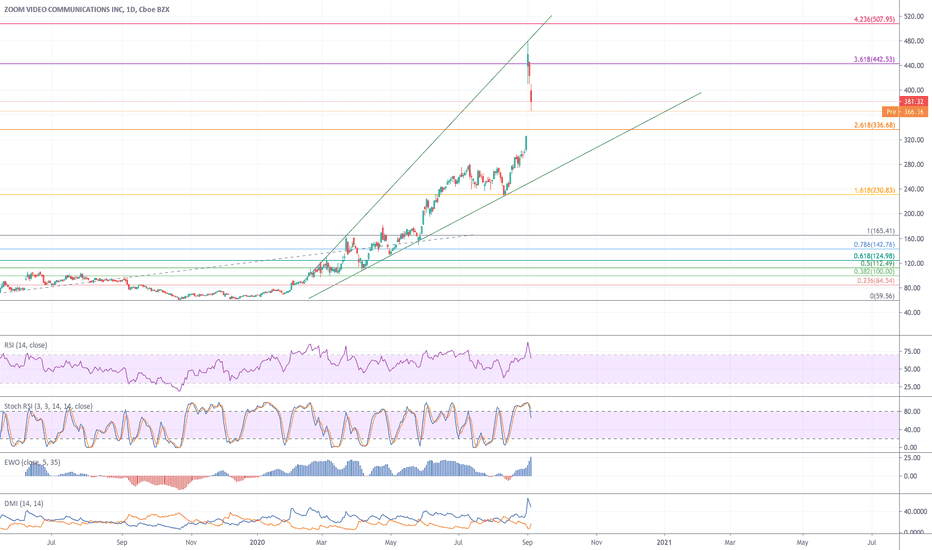Click the 75.00 level on the RSI scale
This screenshot has height=550, width=932.
click(x=912, y=351)
